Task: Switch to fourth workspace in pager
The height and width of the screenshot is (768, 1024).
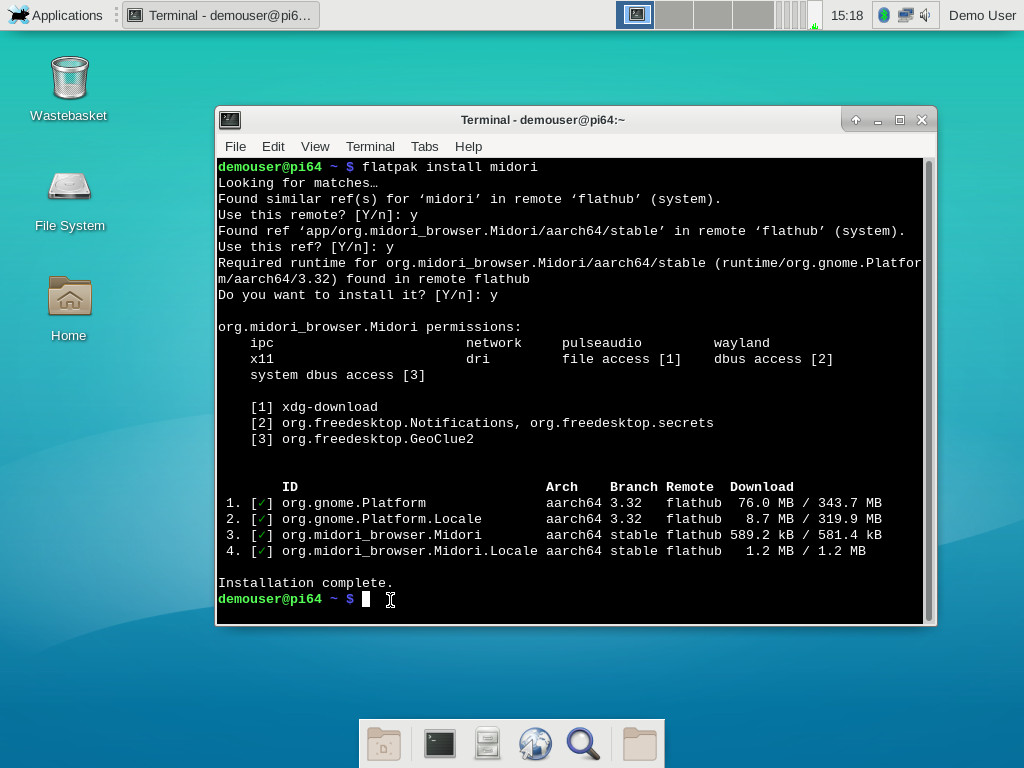Action: click(753, 15)
